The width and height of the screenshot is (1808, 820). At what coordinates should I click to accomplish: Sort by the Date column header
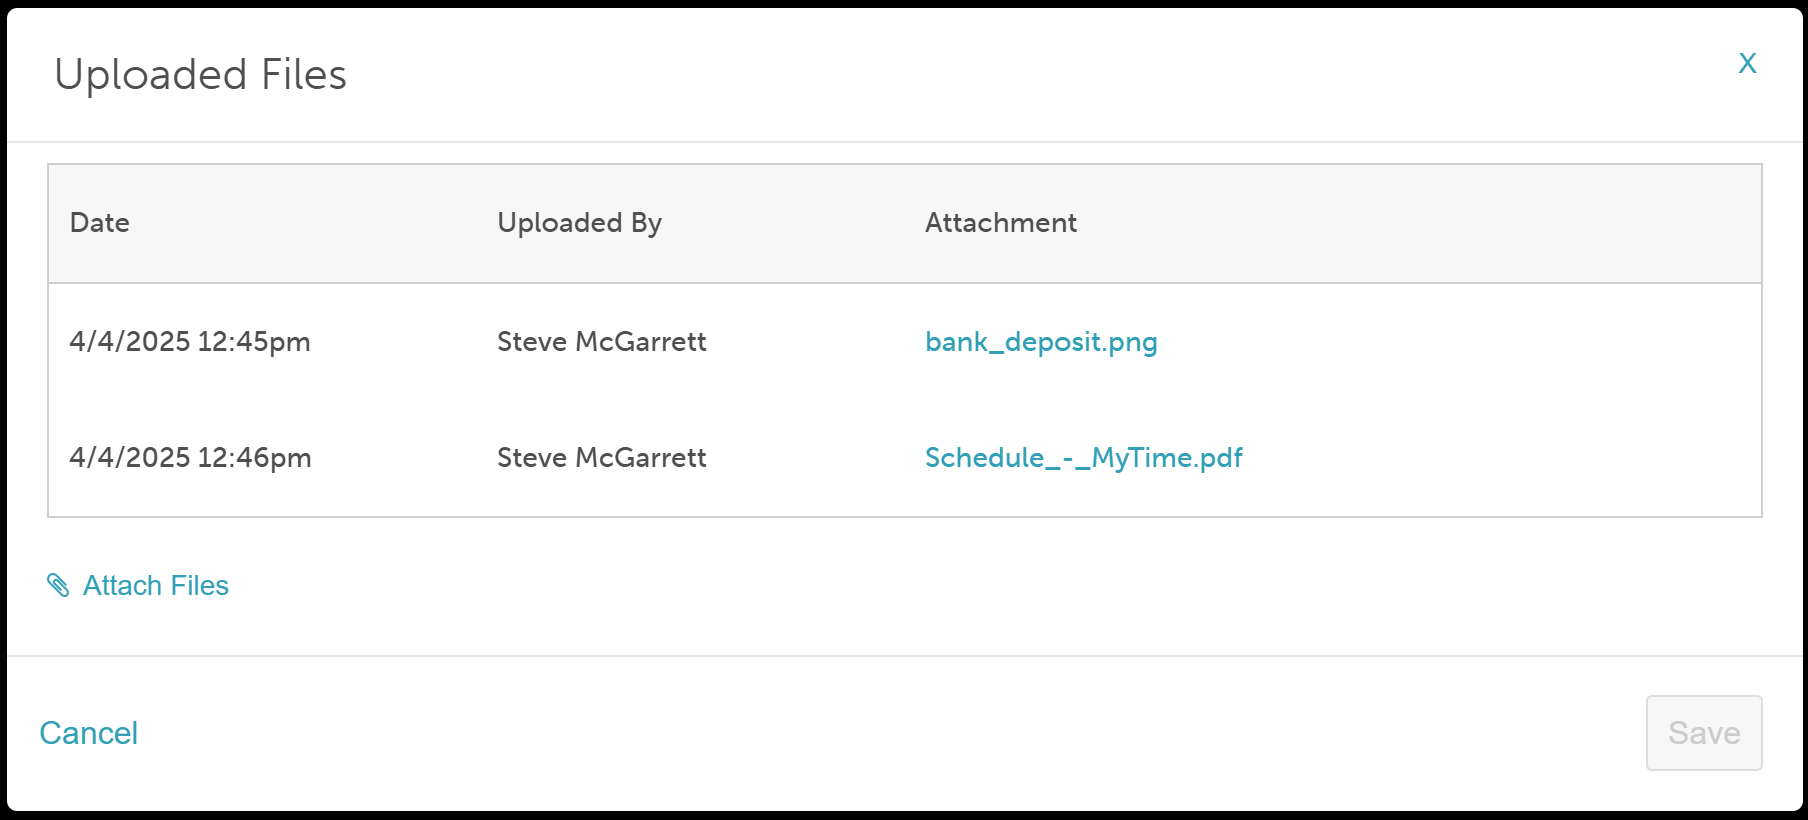(x=100, y=222)
